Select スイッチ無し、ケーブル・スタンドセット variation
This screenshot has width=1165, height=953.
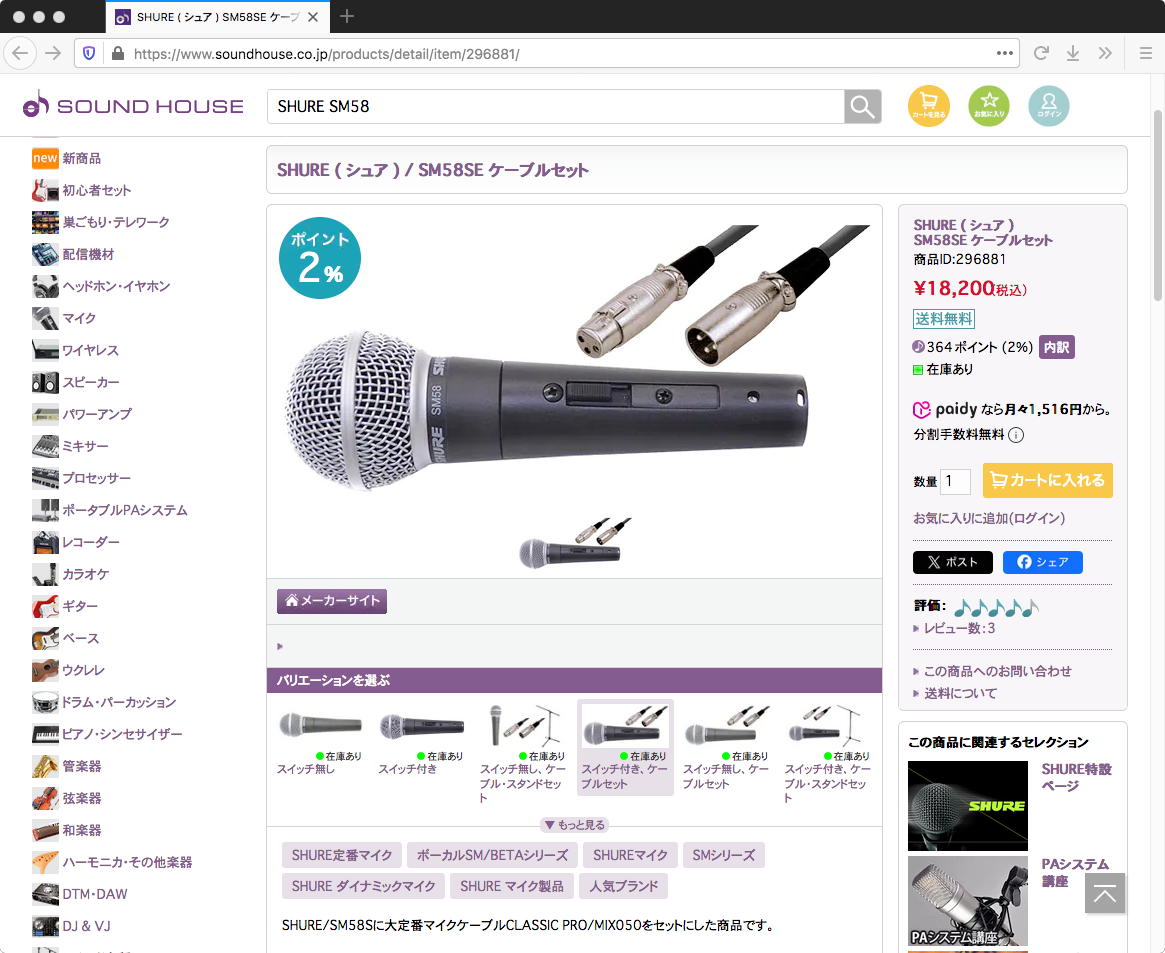click(x=524, y=755)
